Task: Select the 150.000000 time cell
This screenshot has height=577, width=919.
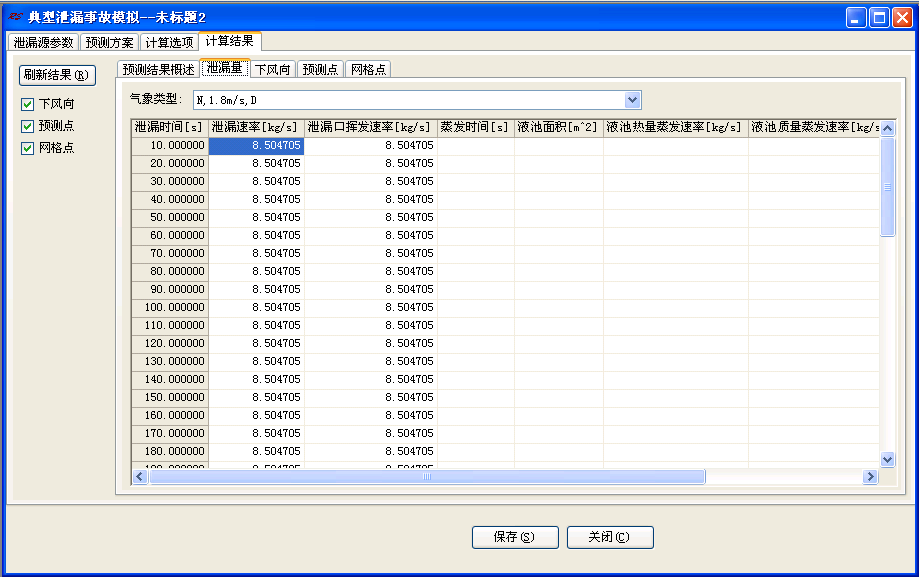Action: [x=170, y=398]
